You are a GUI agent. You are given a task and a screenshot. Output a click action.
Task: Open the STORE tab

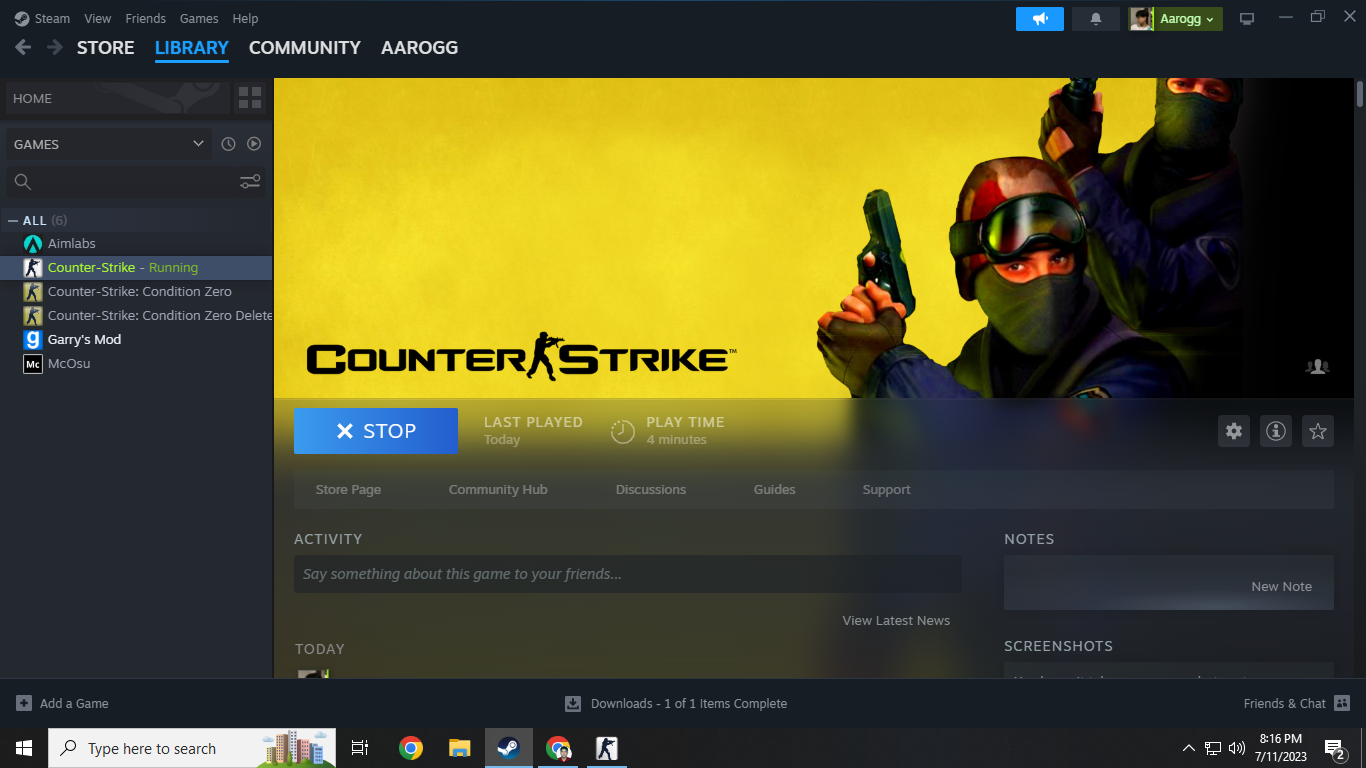pos(105,48)
